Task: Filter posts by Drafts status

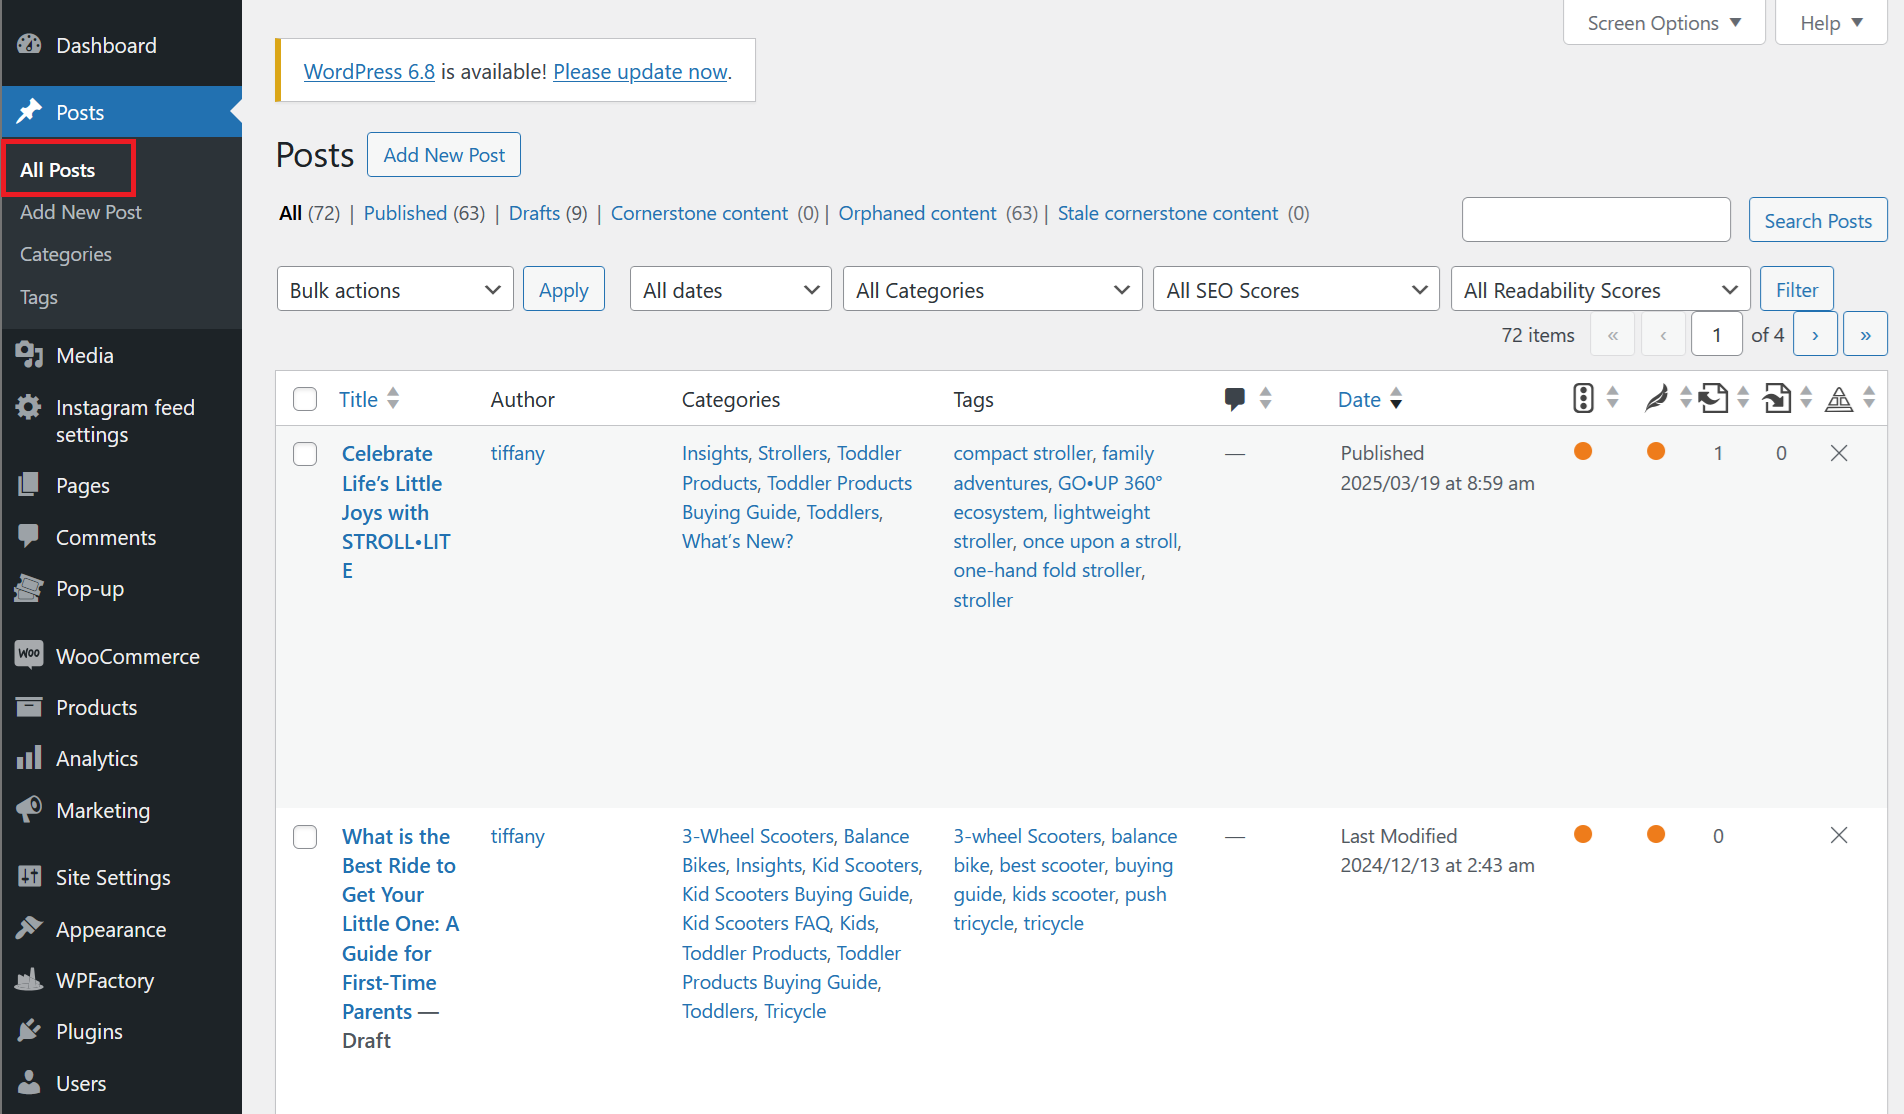Action: [534, 213]
